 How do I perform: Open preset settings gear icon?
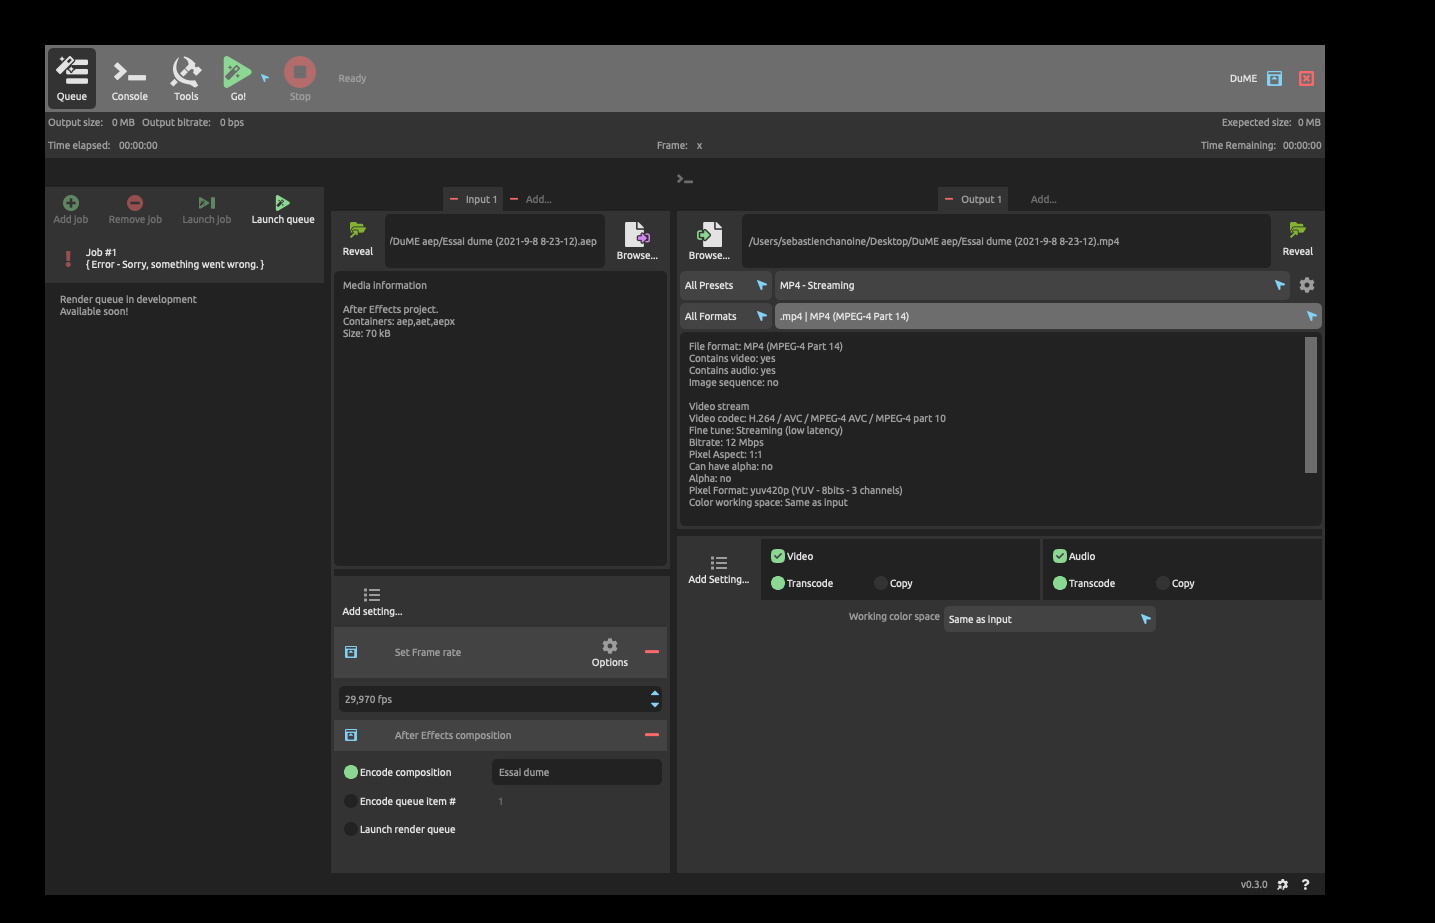coord(1307,285)
